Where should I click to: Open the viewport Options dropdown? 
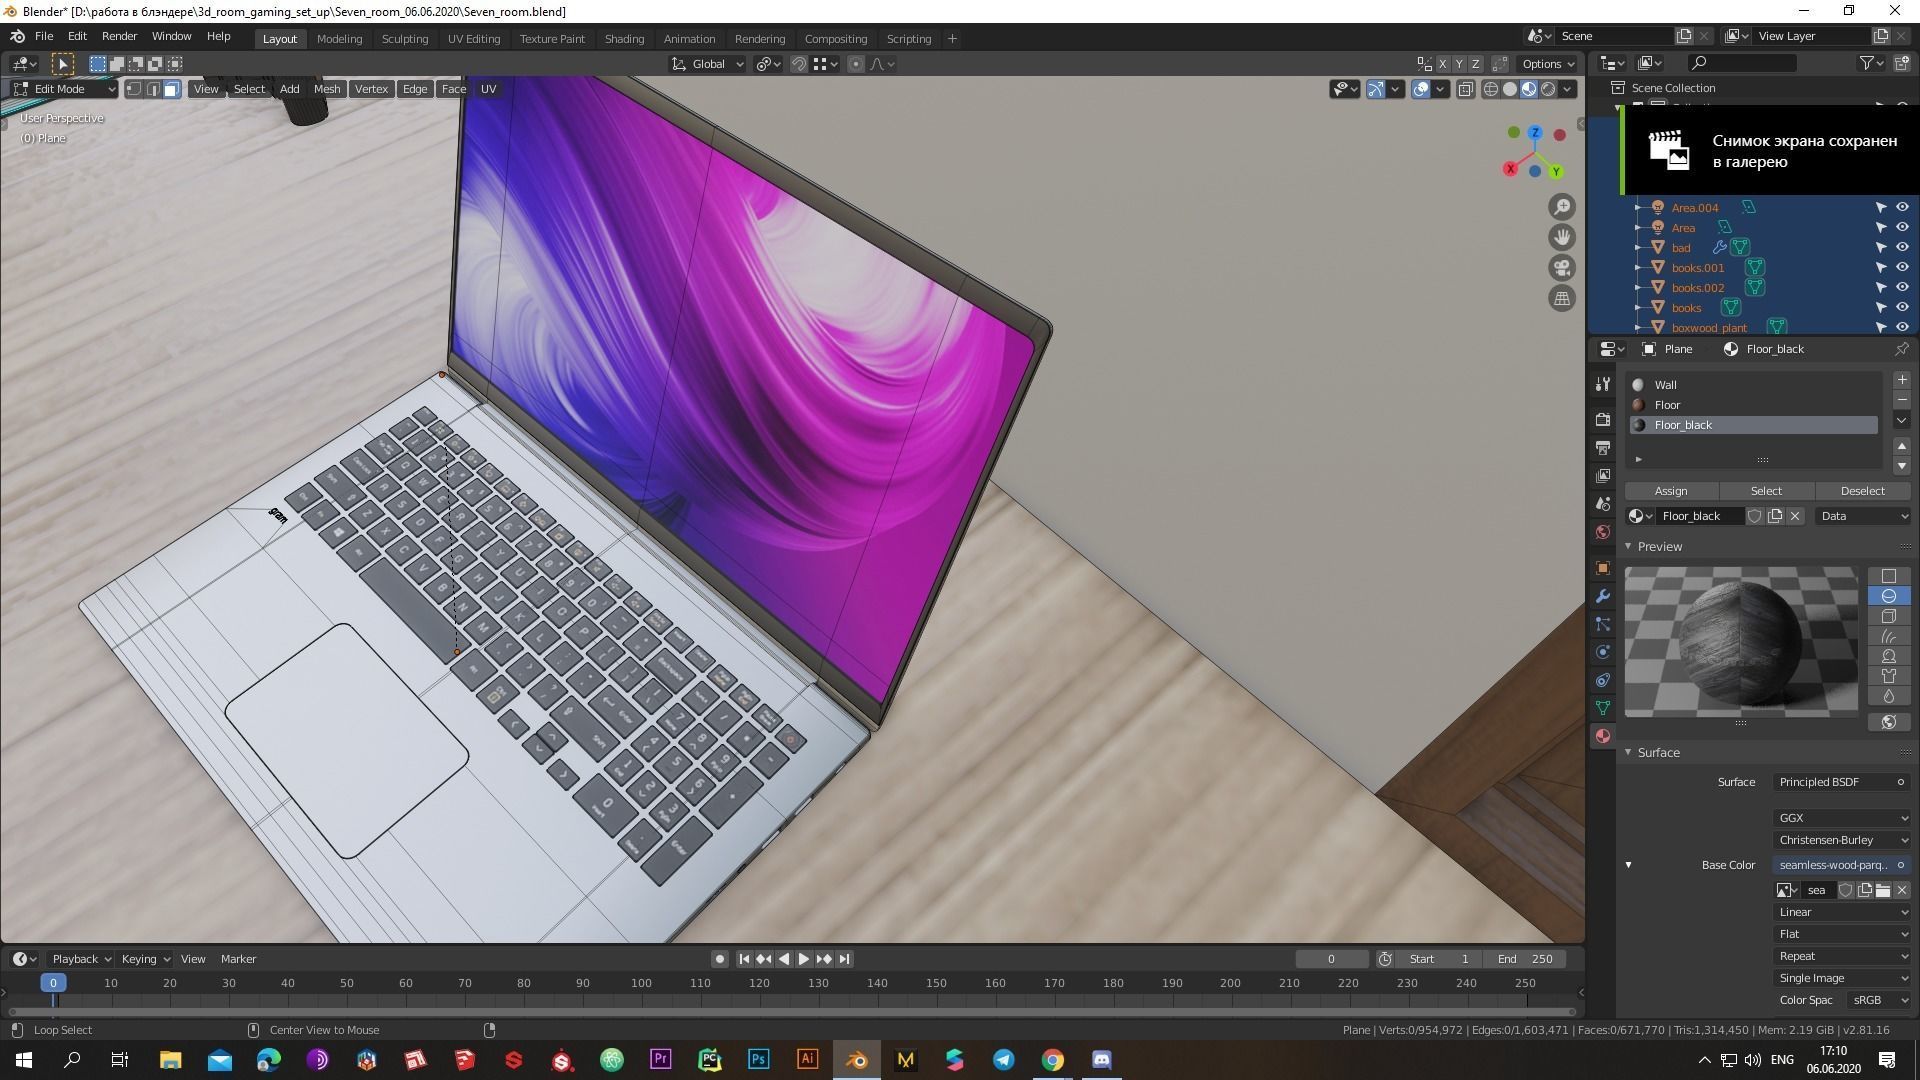tap(1548, 64)
